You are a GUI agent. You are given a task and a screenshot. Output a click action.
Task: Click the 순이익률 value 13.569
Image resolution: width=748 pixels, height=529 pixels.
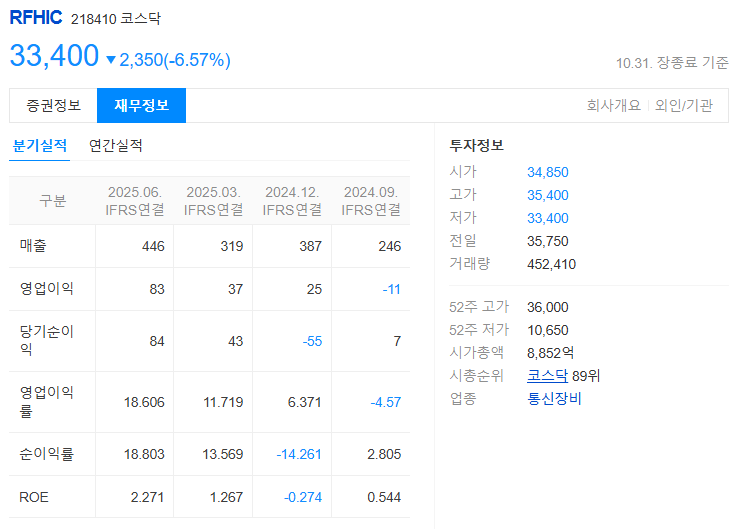click(x=223, y=454)
